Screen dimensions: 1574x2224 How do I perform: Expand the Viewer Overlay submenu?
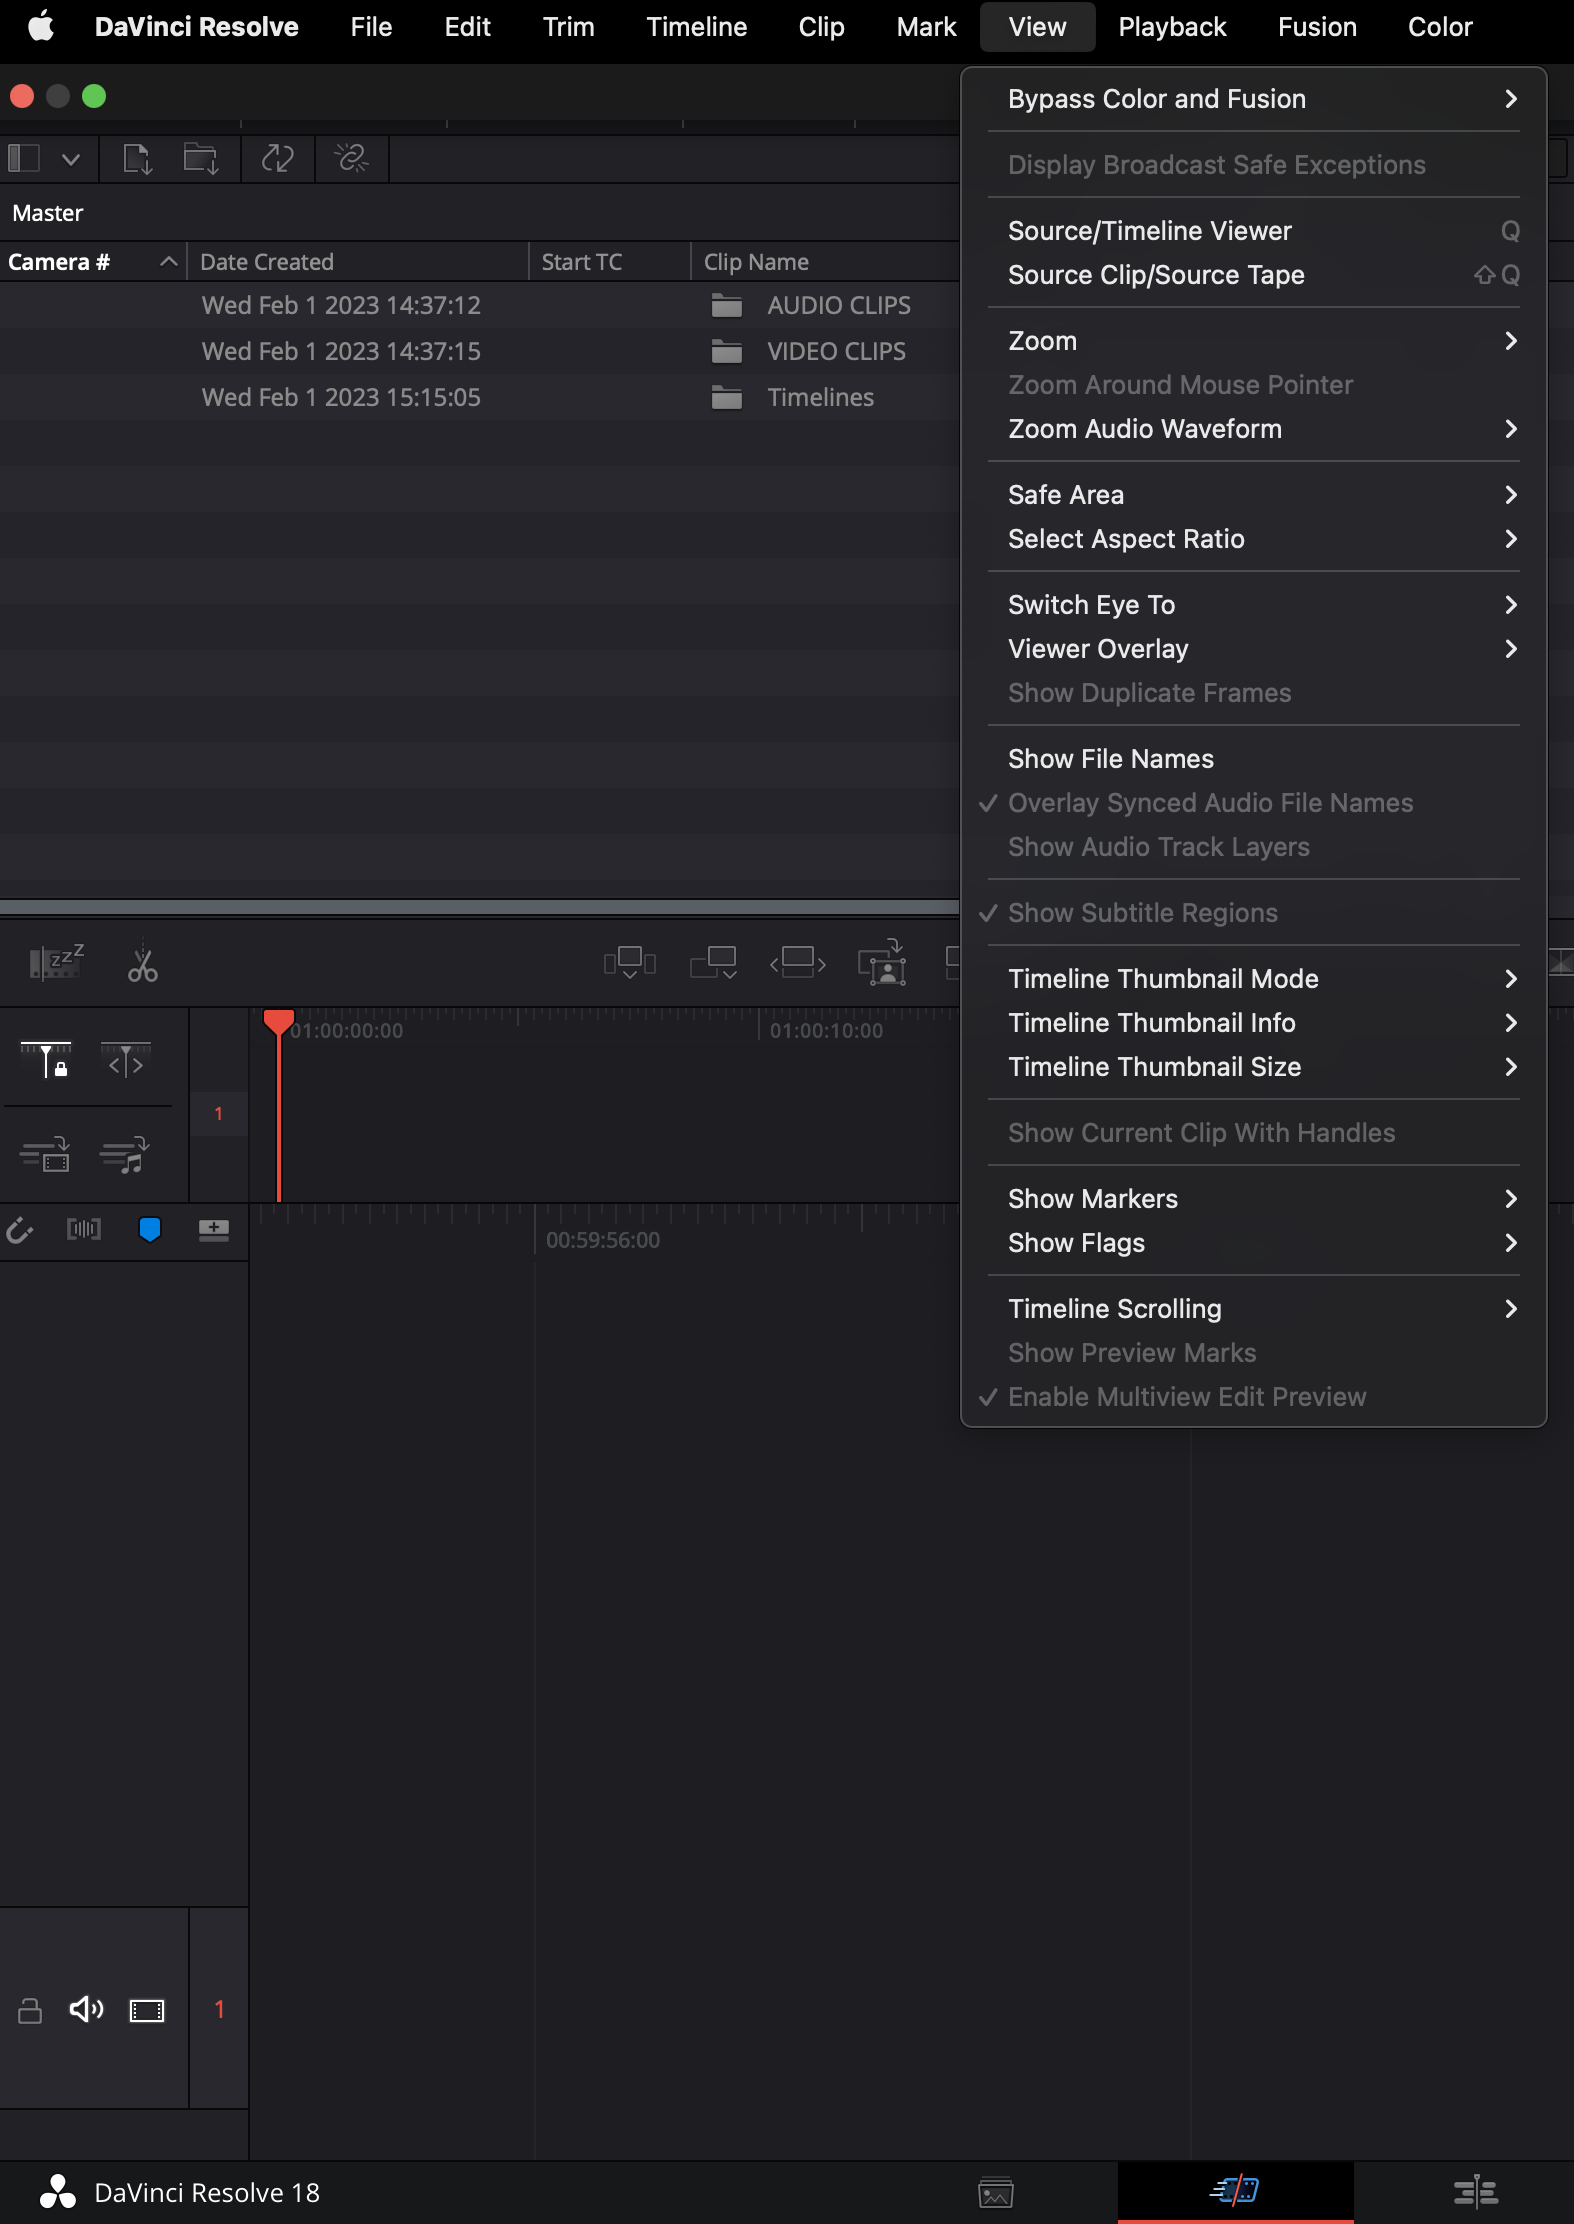pyautogui.click(x=1254, y=649)
